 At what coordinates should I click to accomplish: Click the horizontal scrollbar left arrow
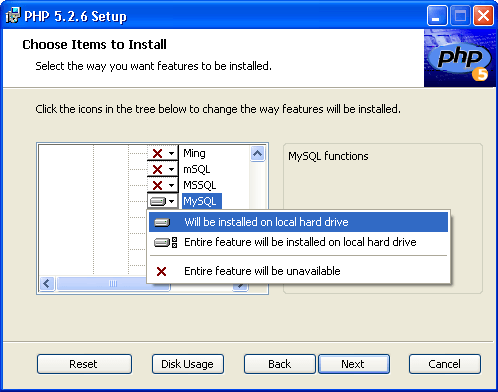47,284
